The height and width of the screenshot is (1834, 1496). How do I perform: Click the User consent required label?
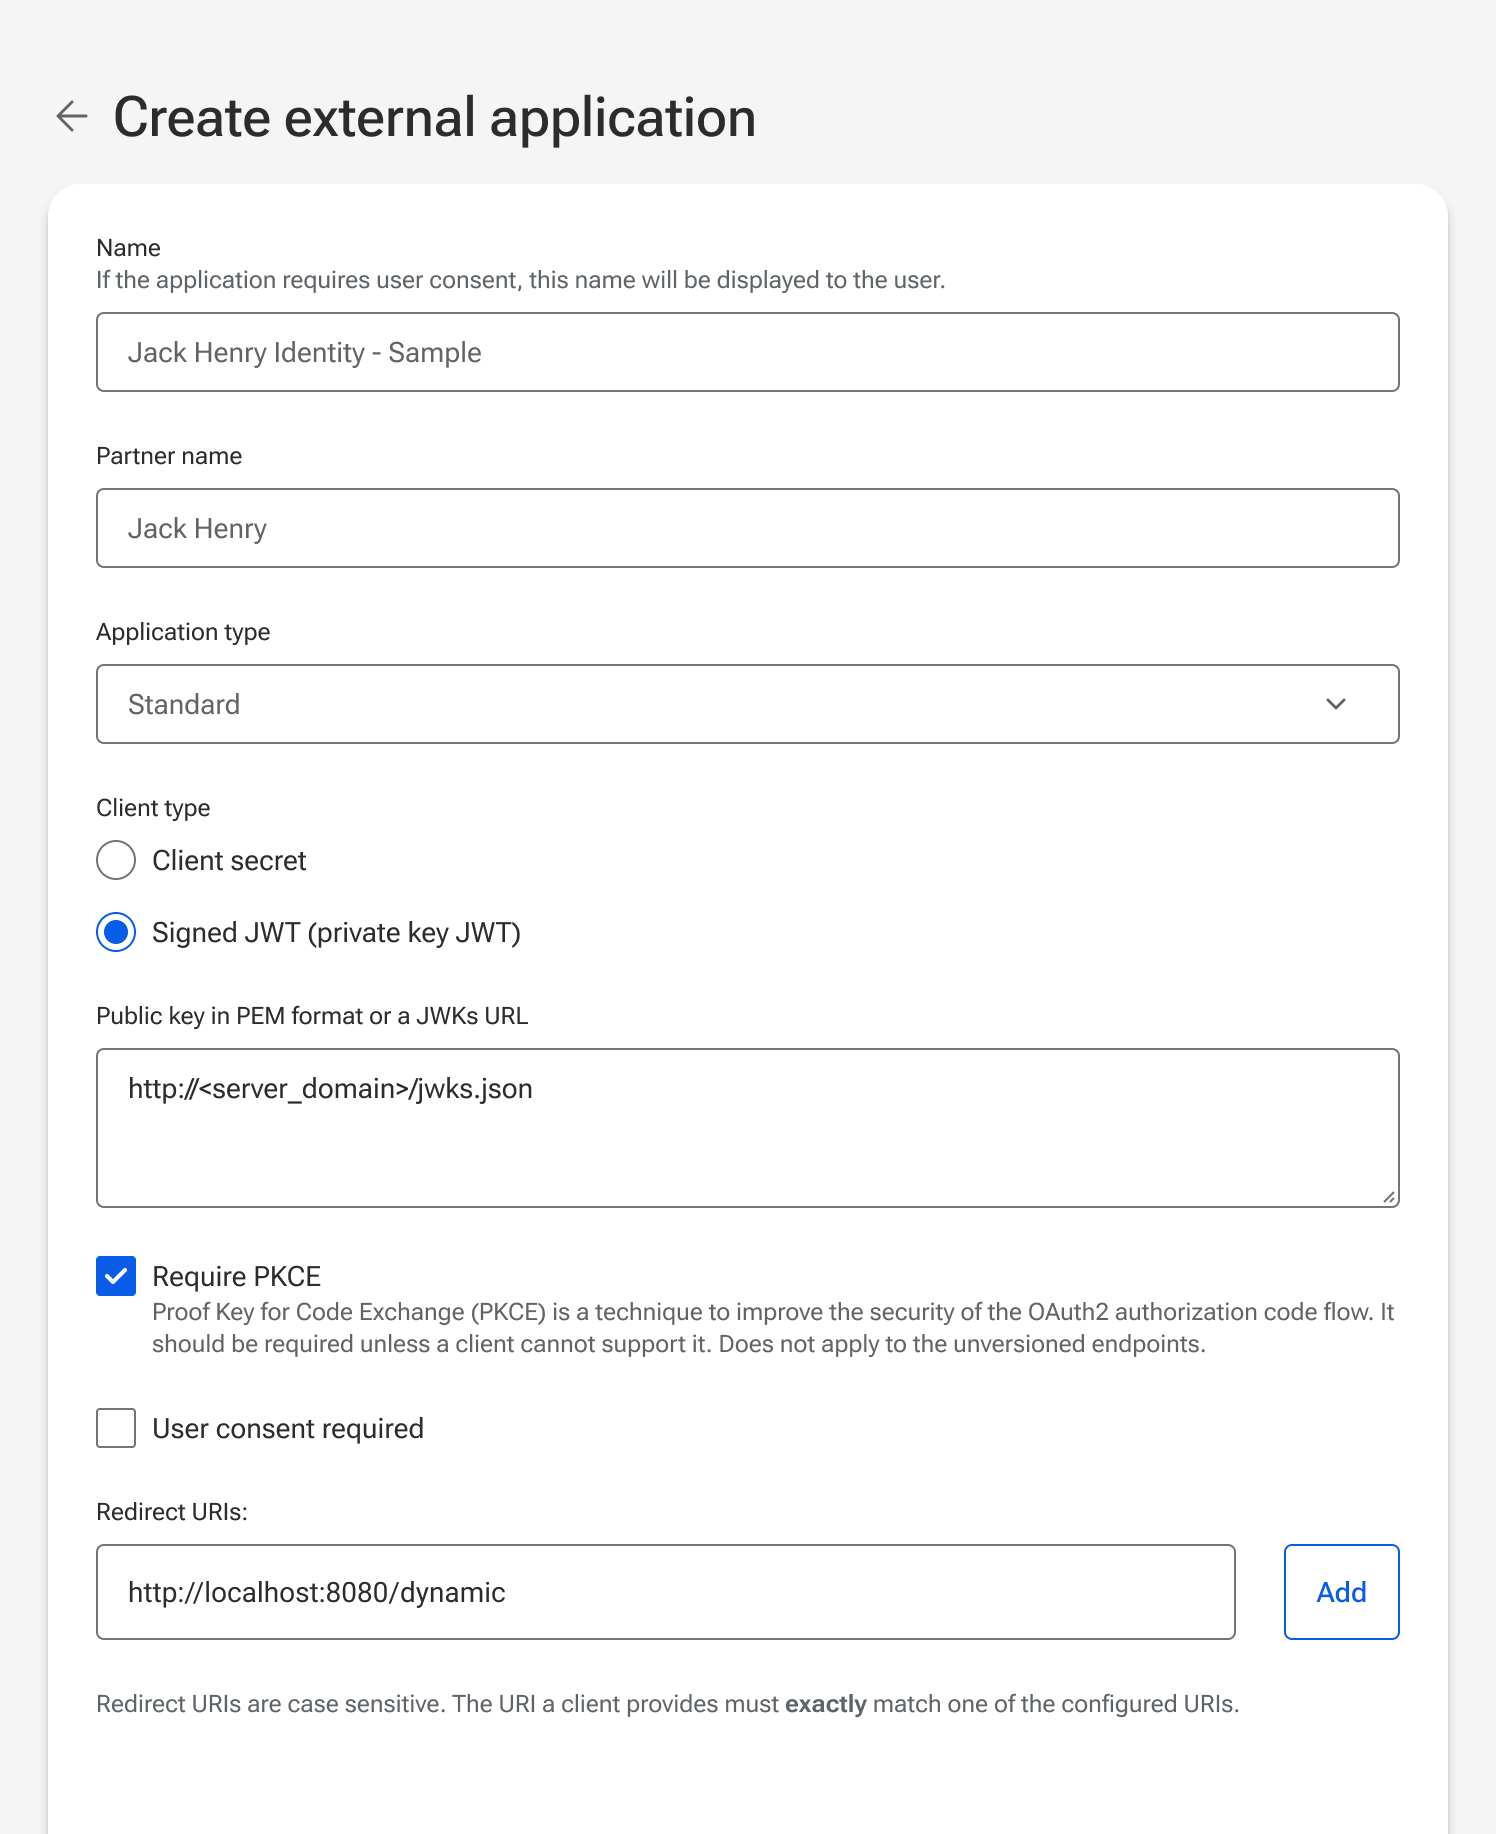pyautogui.click(x=287, y=1428)
